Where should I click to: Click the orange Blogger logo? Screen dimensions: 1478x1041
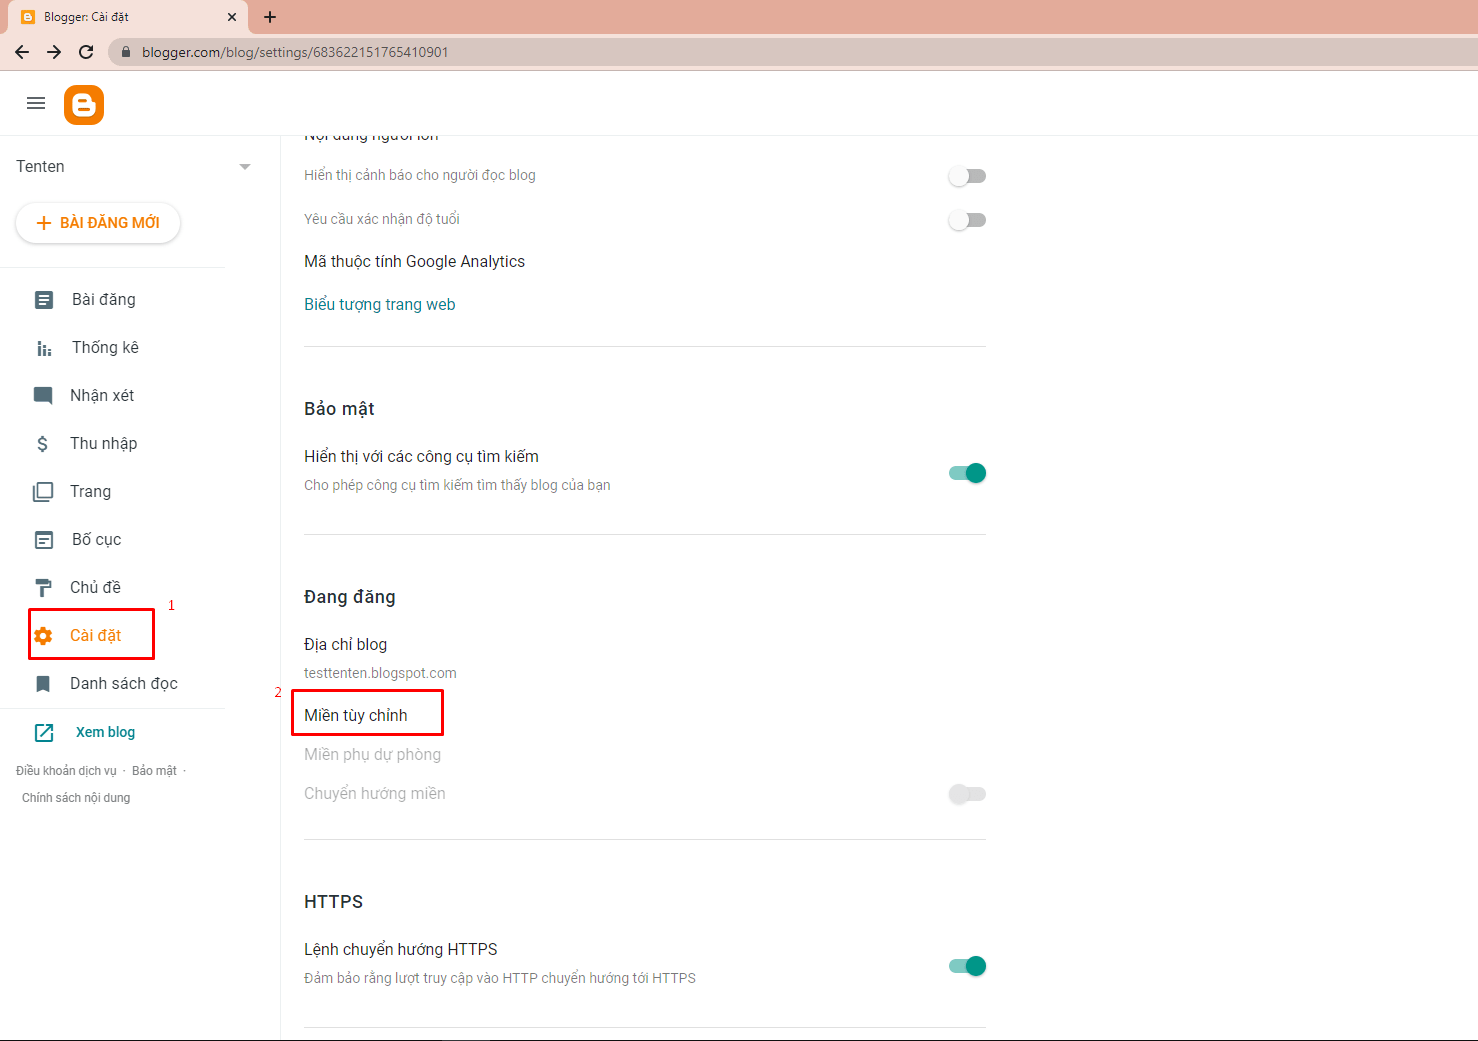84,105
